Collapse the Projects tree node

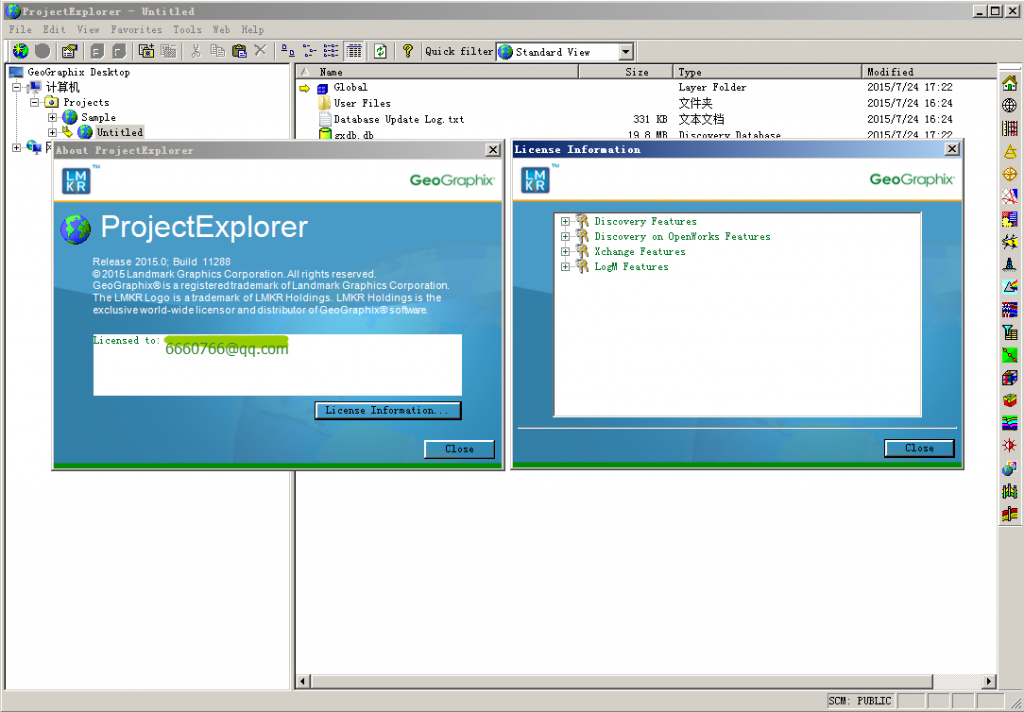point(35,102)
